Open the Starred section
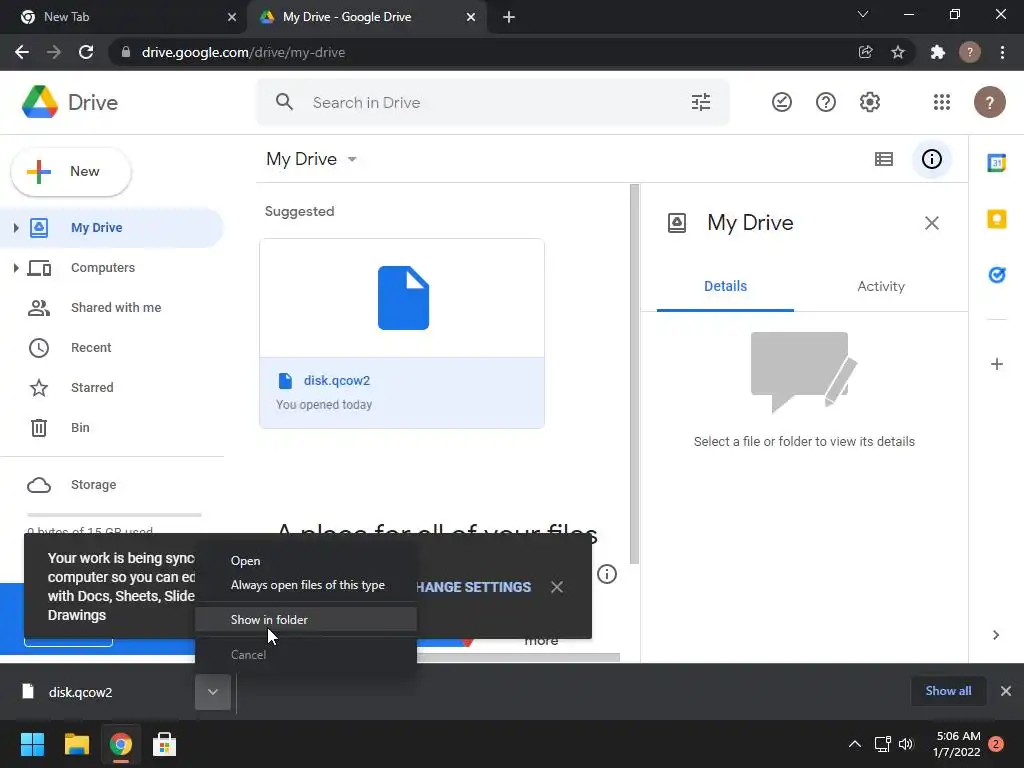Screen dimensions: 1024x768 111,387
